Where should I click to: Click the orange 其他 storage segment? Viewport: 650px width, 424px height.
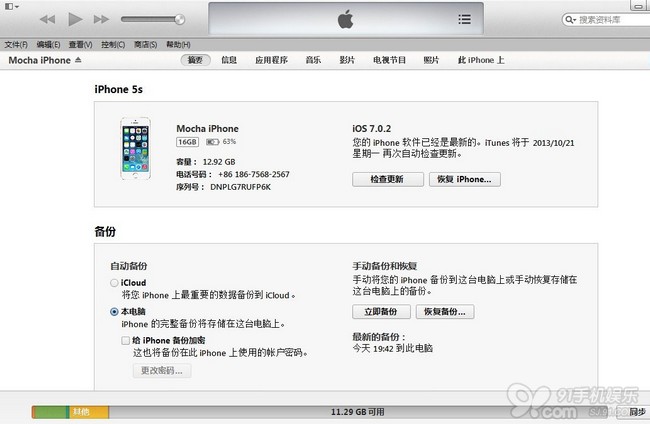tap(89, 412)
